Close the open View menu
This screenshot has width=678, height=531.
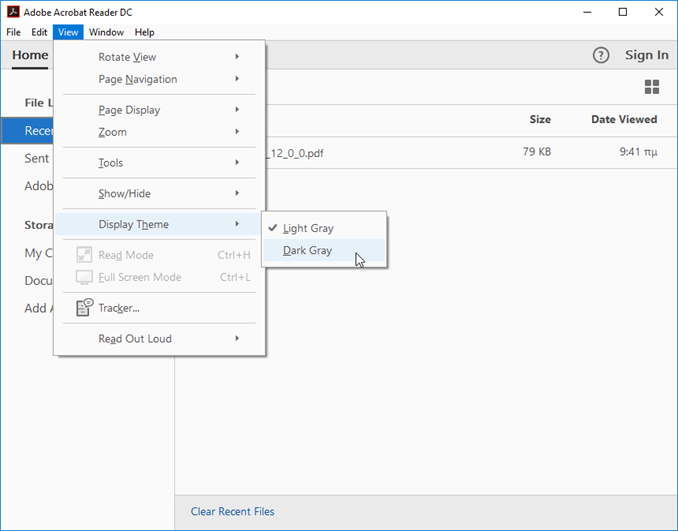[68, 32]
